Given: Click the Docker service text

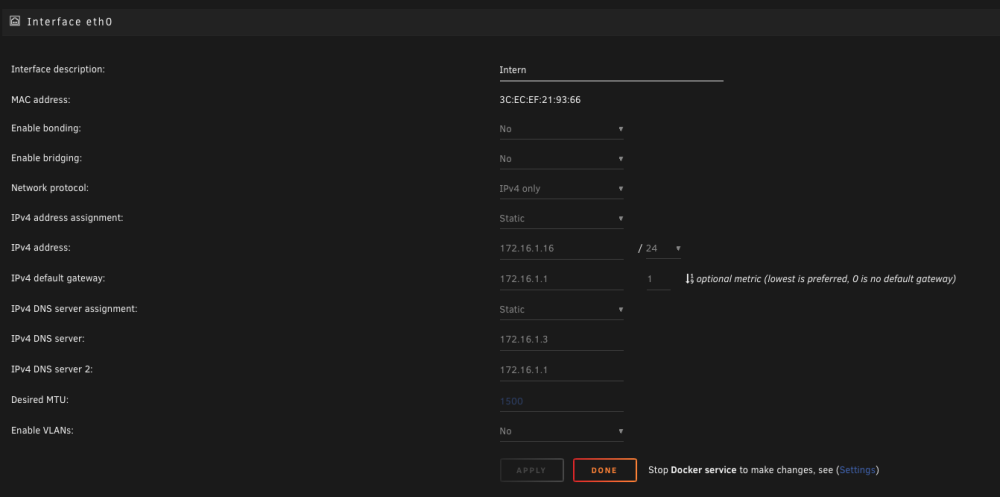Looking at the screenshot, I should coord(703,470).
